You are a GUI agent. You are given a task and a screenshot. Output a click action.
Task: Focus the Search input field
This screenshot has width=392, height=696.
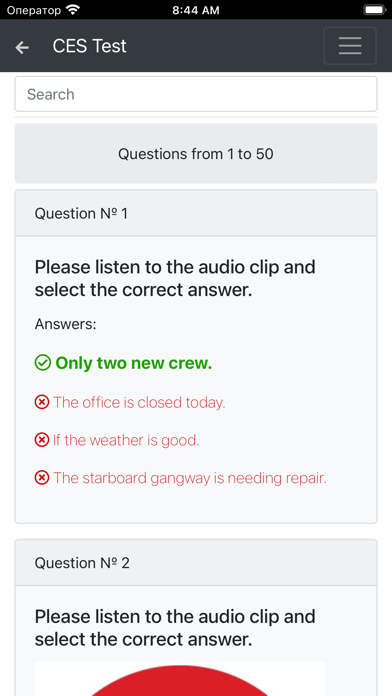click(196, 94)
